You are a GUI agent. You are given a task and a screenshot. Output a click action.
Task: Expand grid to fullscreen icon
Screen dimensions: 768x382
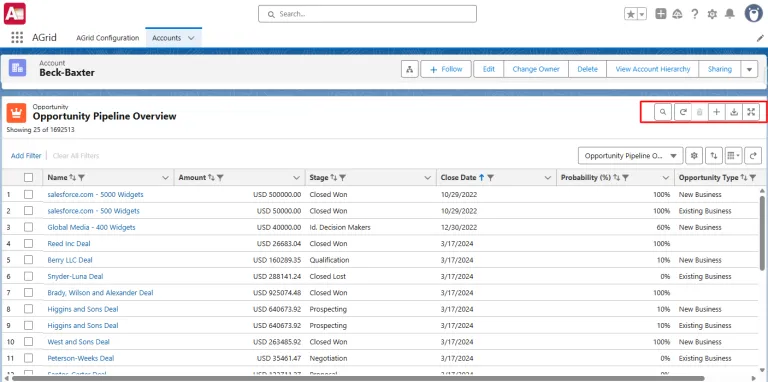751,112
